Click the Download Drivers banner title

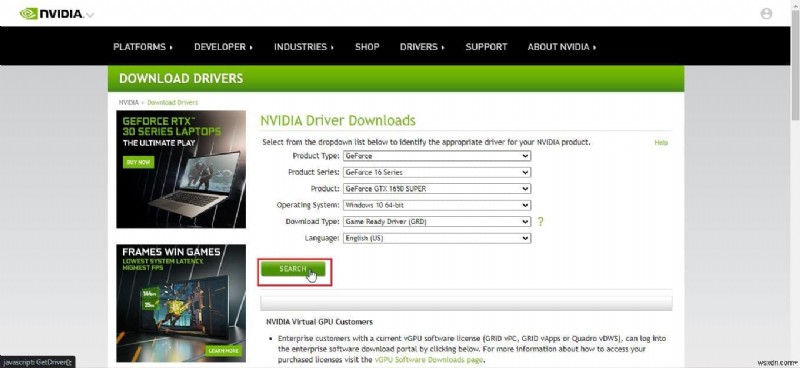tap(181, 79)
